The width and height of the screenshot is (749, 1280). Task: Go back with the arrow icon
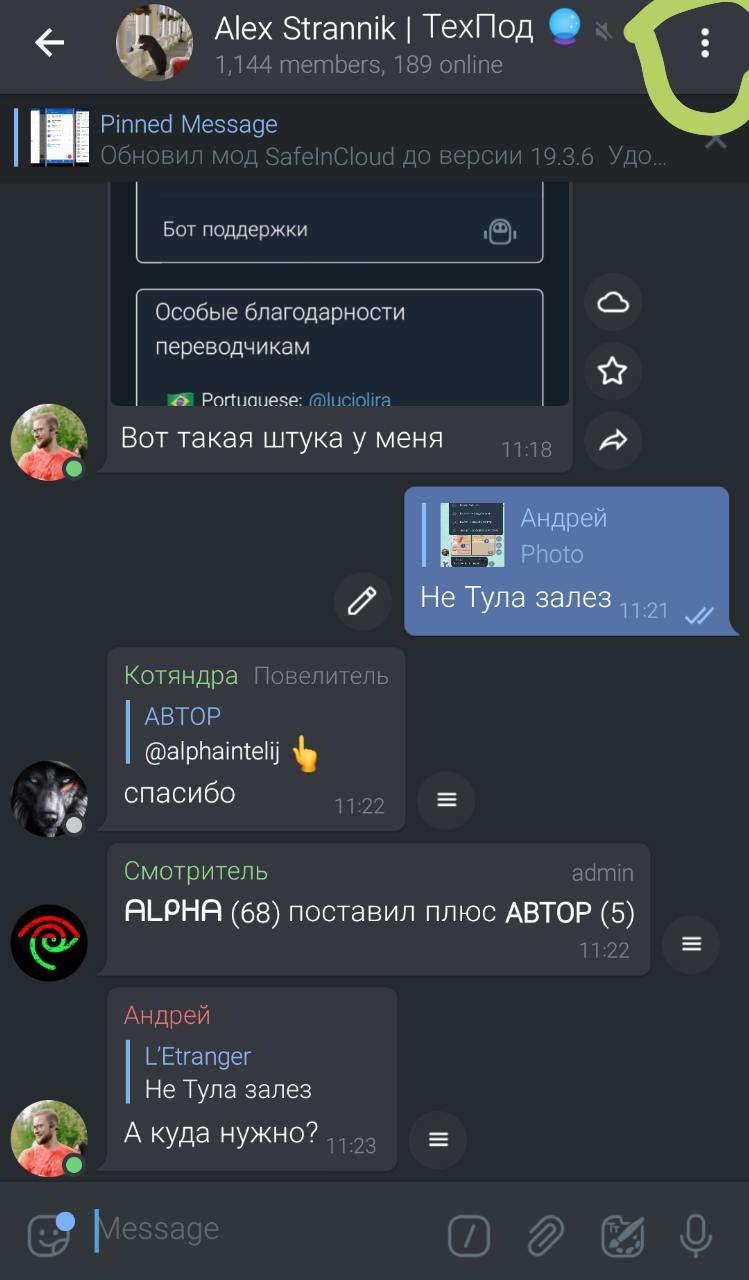click(49, 42)
